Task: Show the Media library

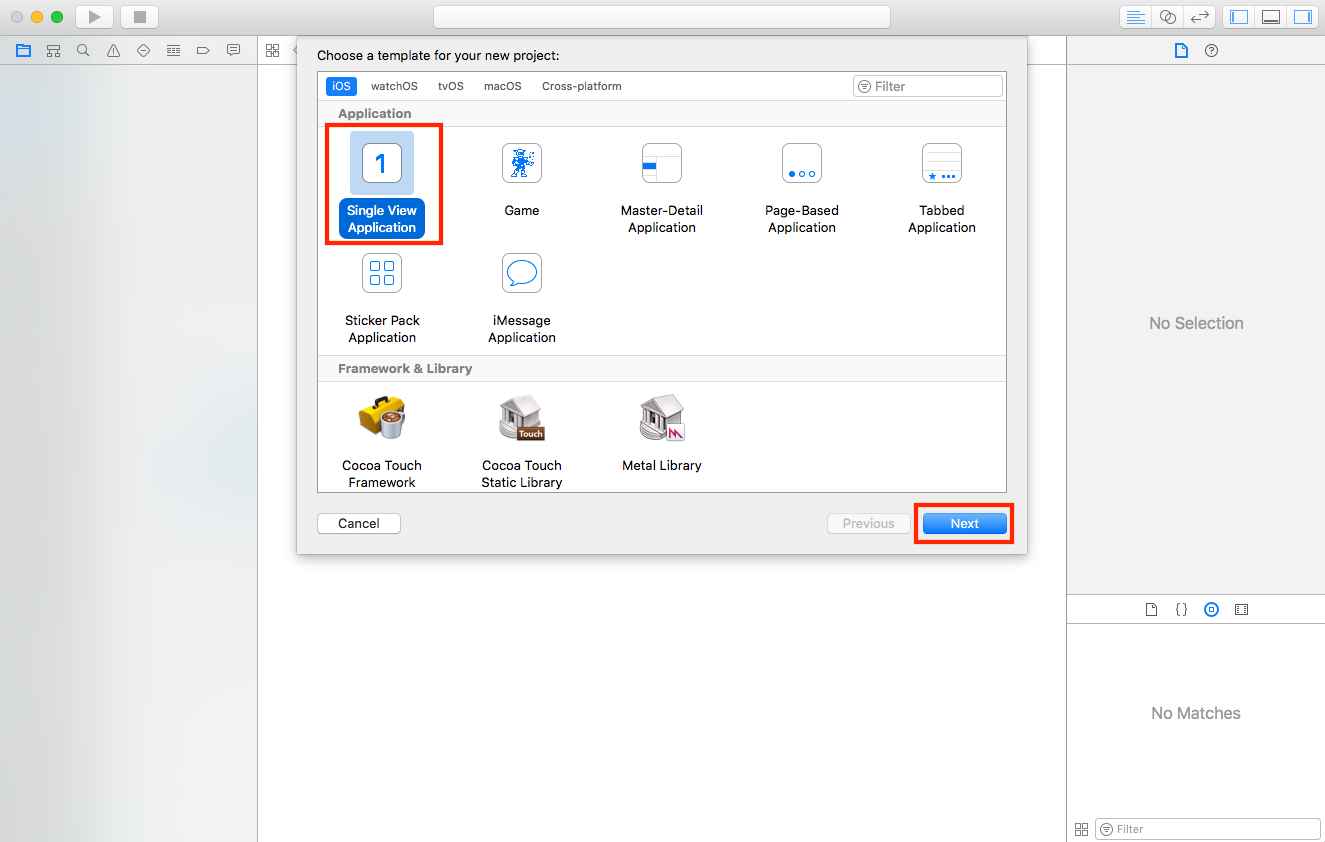Action: tap(1241, 609)
